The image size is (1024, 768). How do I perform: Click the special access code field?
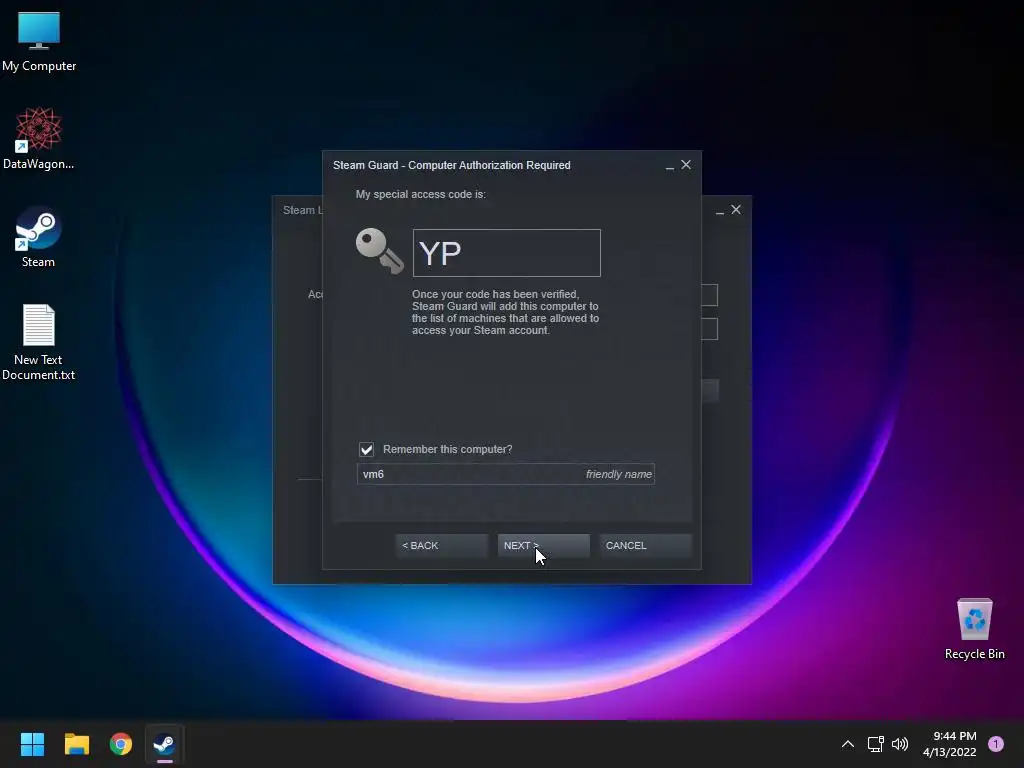[507, 253]
